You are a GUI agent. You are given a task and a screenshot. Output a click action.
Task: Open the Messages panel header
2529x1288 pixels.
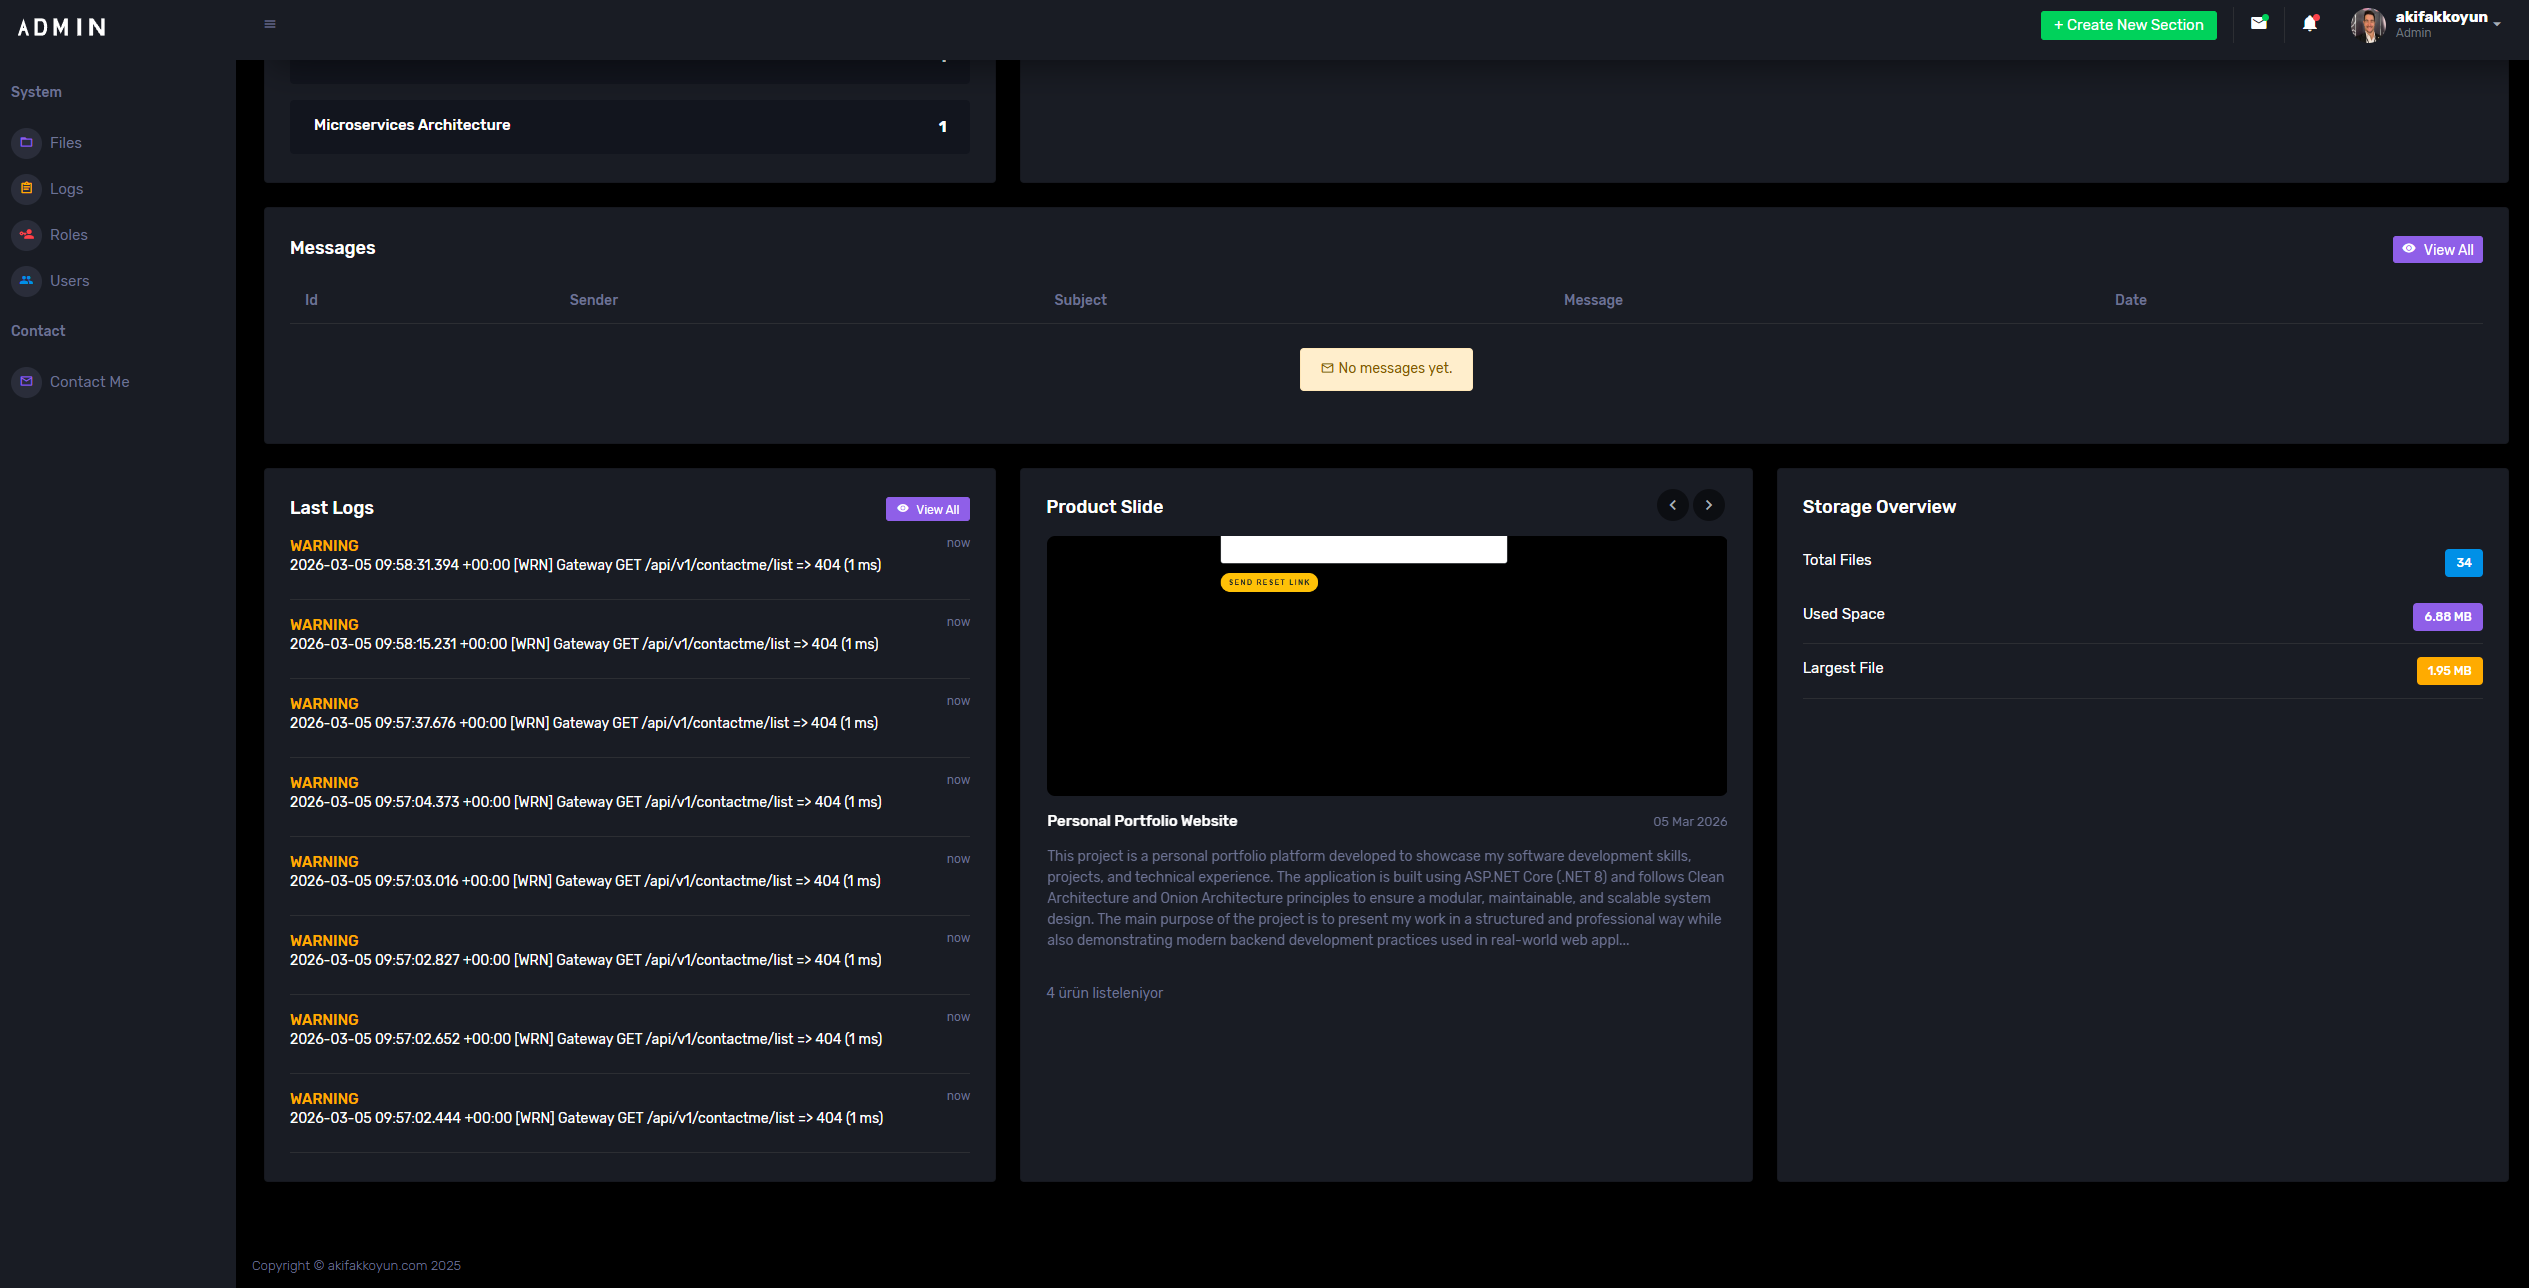(333, 248)
